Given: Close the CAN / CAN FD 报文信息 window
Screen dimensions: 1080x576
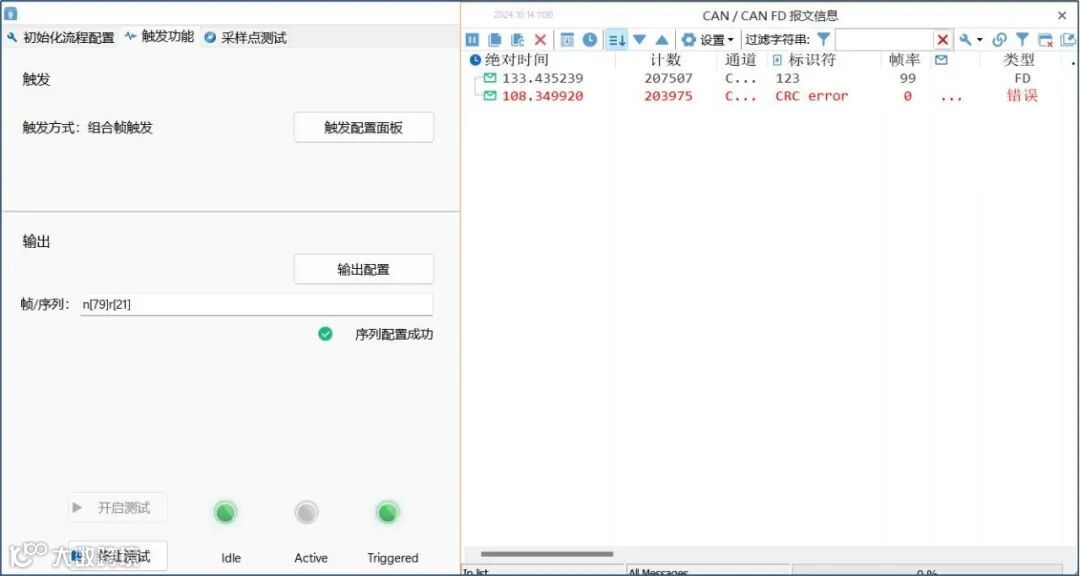Looking at the screenshot, I should tap(1061, 15).
